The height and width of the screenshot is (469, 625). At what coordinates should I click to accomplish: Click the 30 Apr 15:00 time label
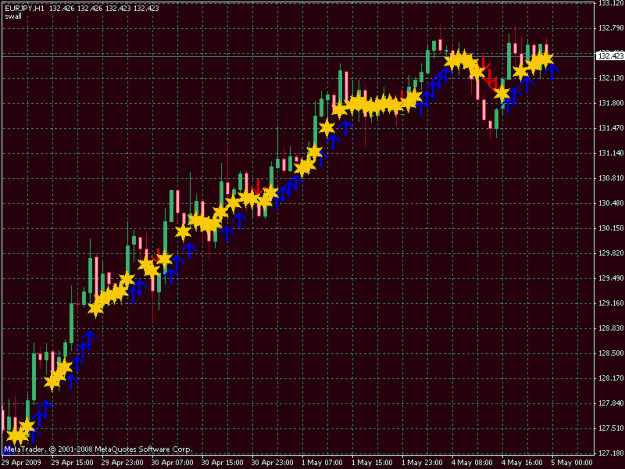click(x=222, y=463)
